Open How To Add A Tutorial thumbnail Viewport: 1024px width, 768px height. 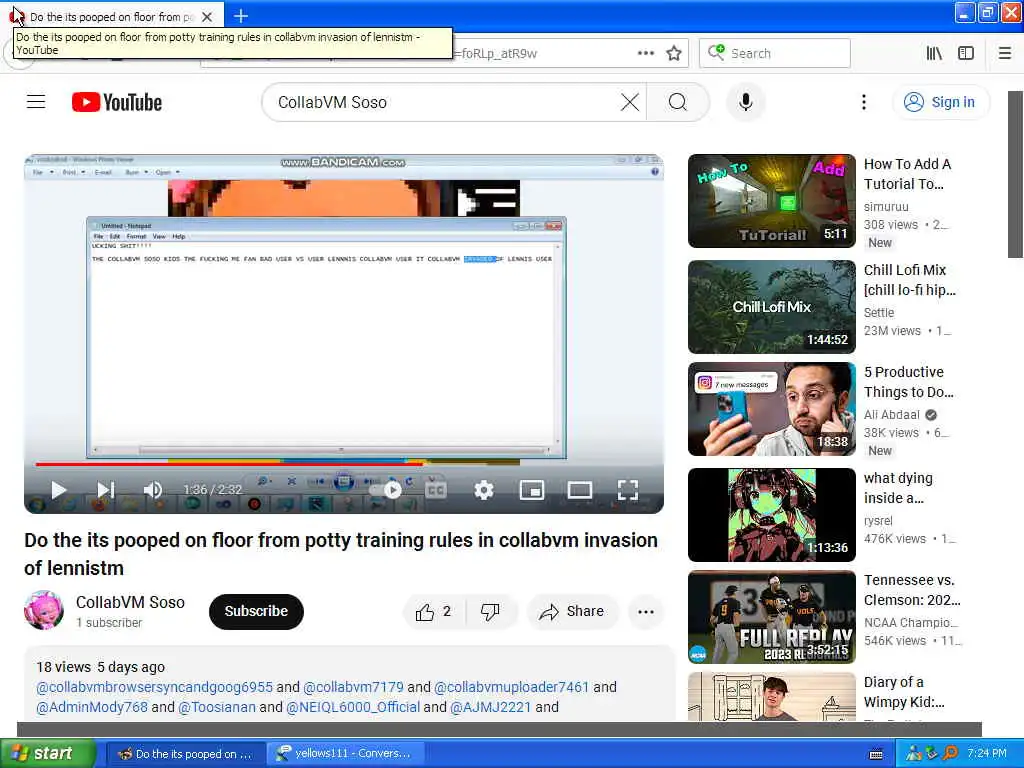[771, 200]
